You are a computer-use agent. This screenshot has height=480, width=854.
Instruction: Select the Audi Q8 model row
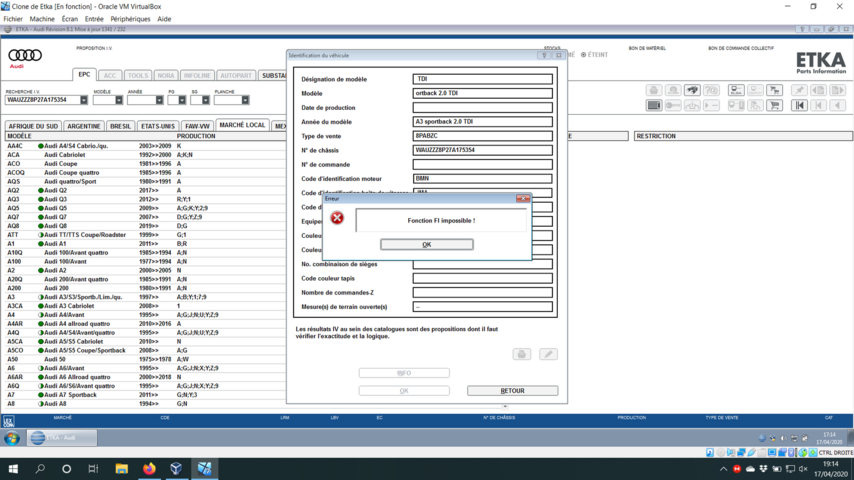pyautogui.click(x=145, y=226)
